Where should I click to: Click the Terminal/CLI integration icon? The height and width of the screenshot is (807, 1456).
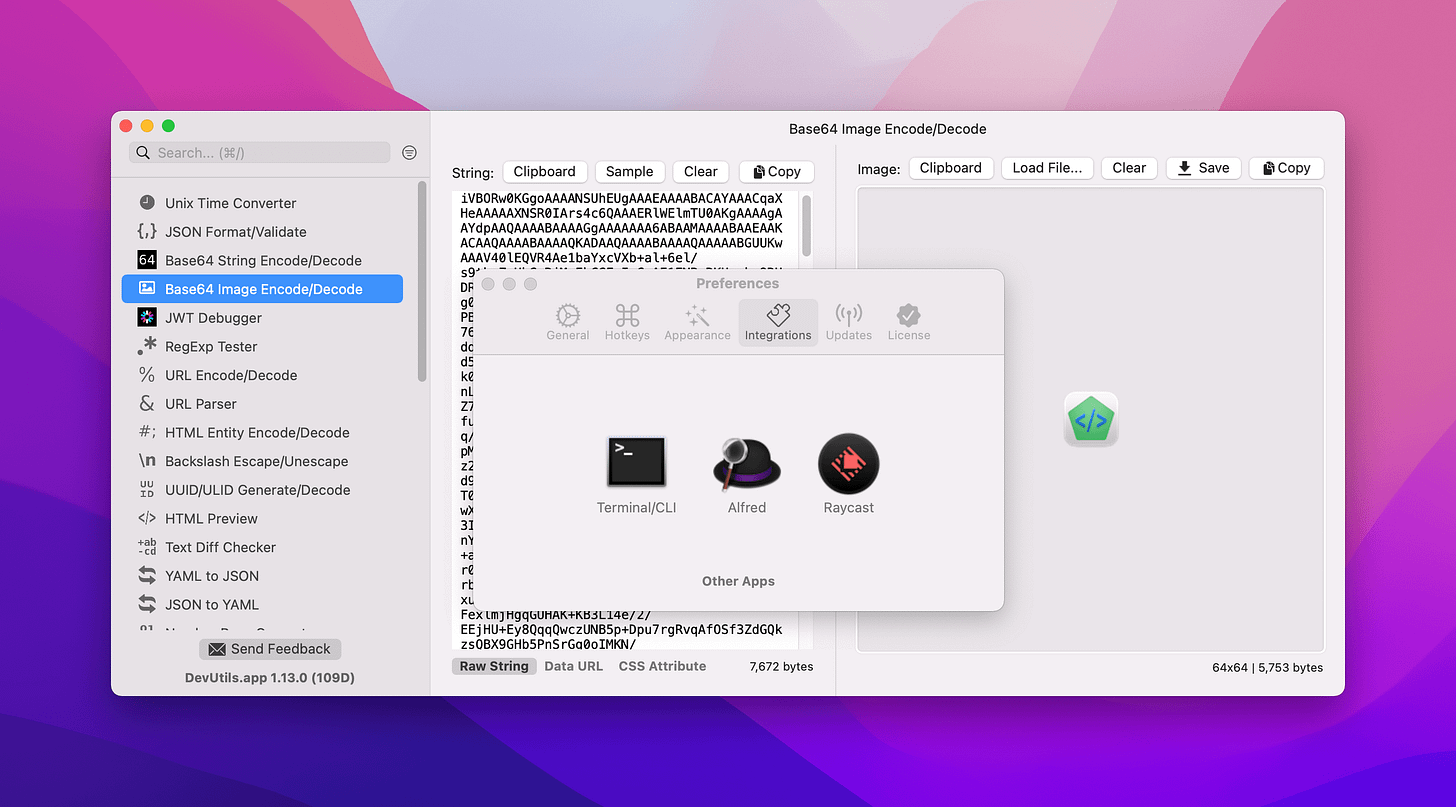pyautogui.click(x=637, y=463)
